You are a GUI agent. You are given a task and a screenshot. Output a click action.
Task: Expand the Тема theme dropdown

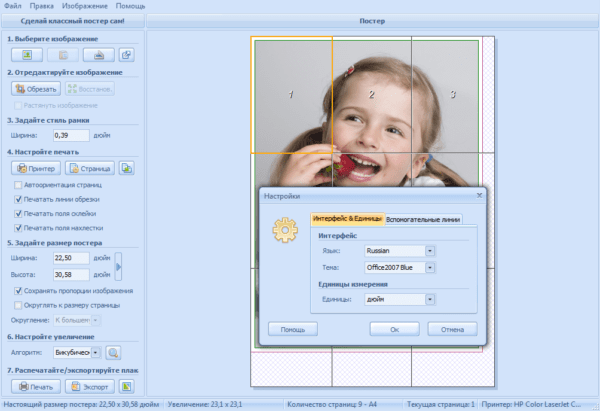coord(430,267)
